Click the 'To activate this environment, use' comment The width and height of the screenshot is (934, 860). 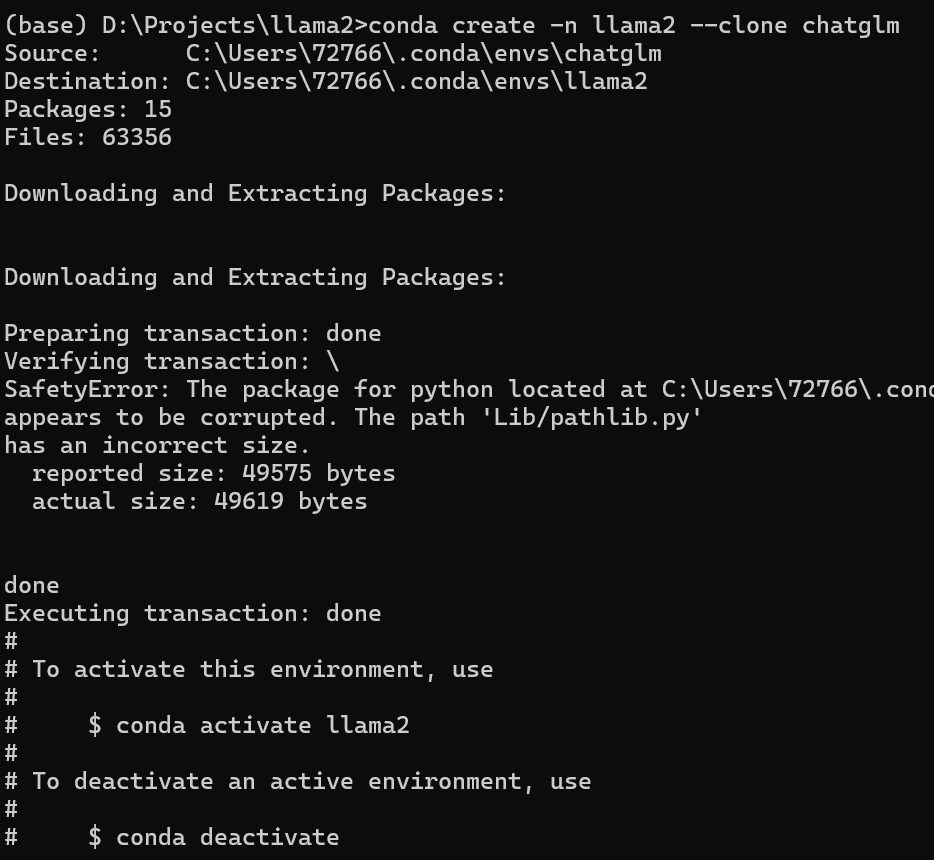tap(262, 669)
